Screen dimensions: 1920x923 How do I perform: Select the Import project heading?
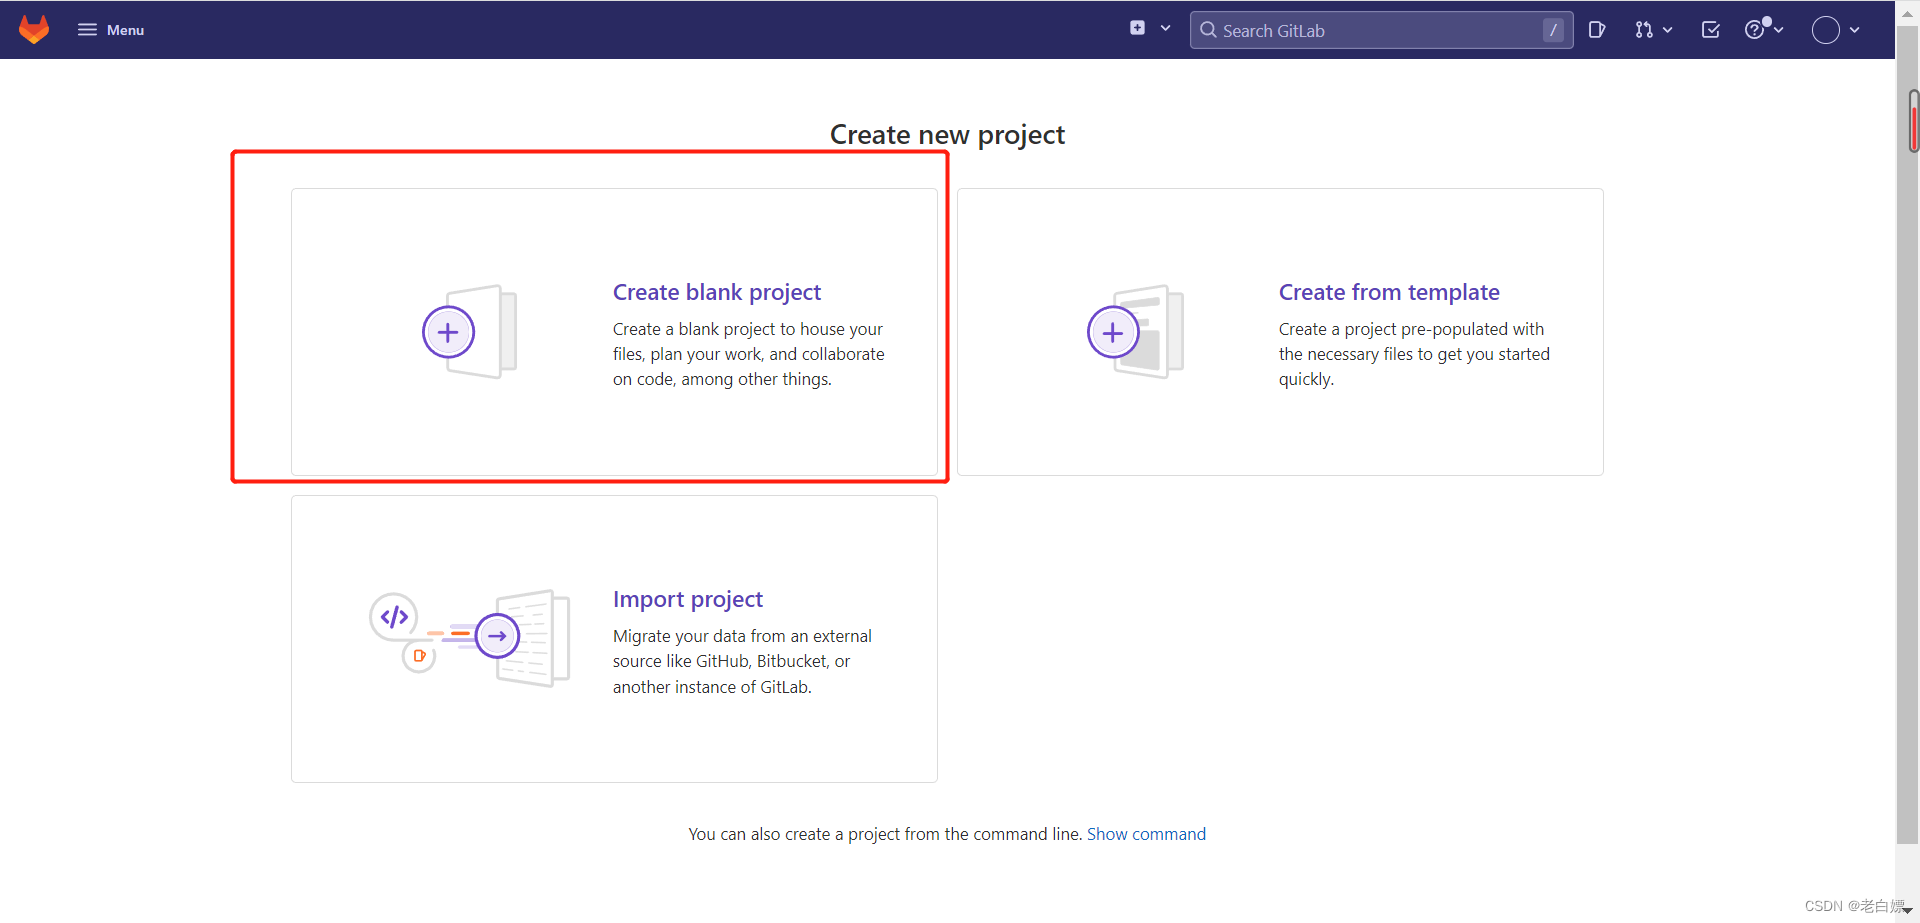688,599
